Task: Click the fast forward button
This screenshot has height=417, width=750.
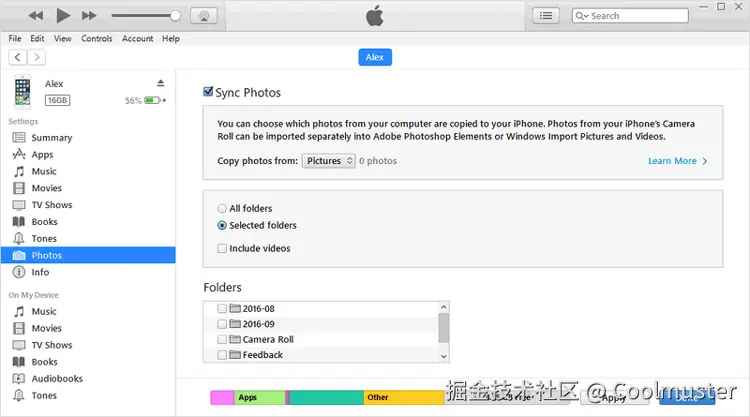Action: click(x=89, y=16)
